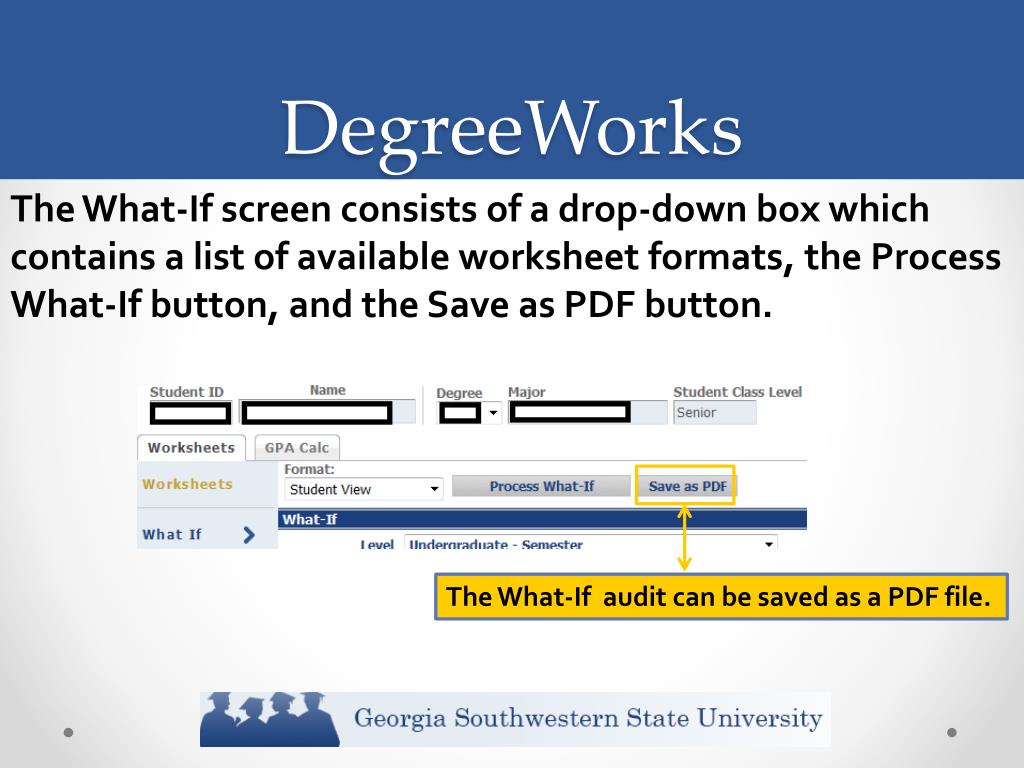Viewport: 1024px width, 768px height.
Task: Click the Georgia Southwestern State University logo
Action: click(515, 719)
